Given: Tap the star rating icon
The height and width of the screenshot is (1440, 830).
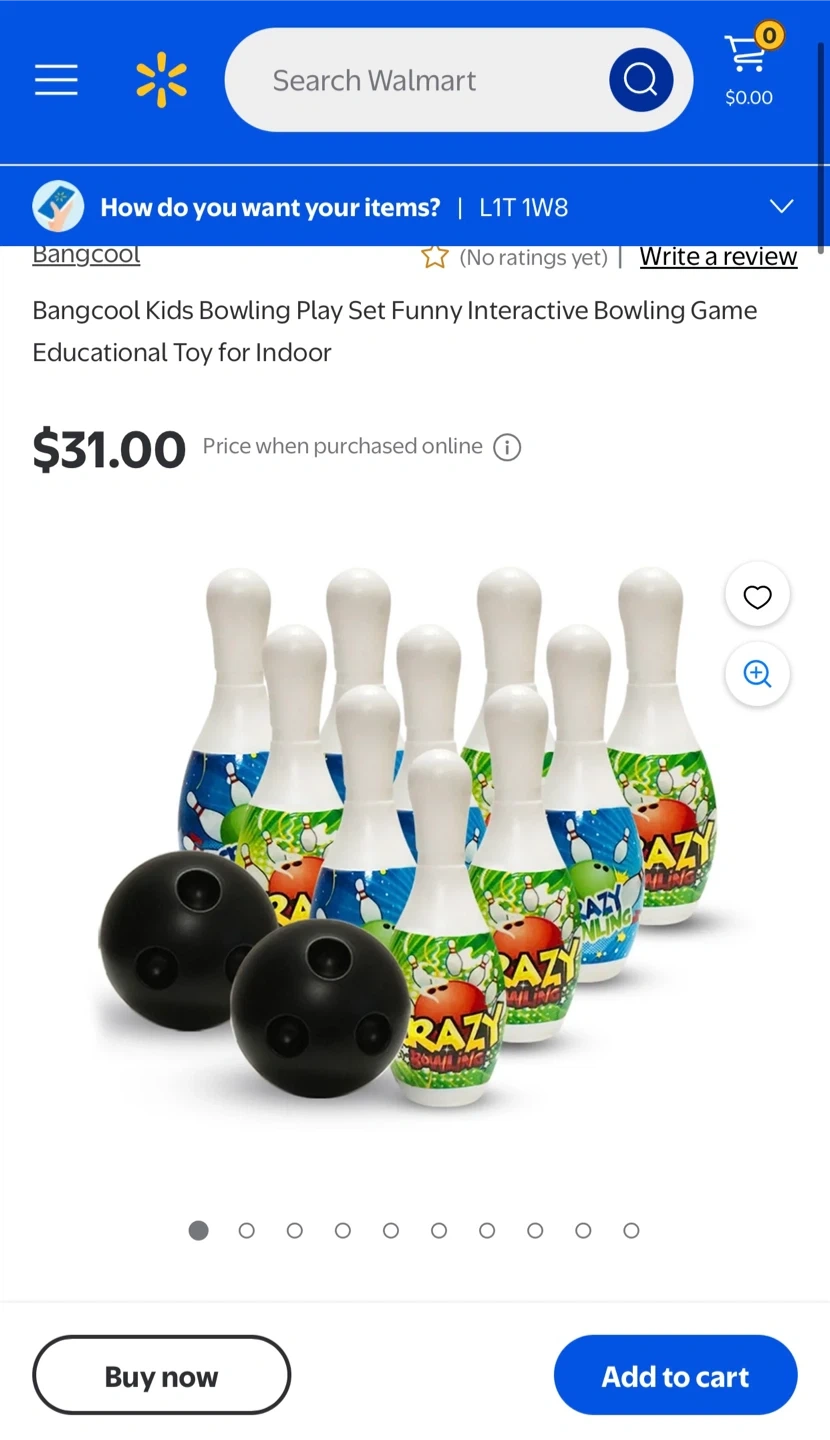Looking at the screenshot, I should click(x=435, y=257).
